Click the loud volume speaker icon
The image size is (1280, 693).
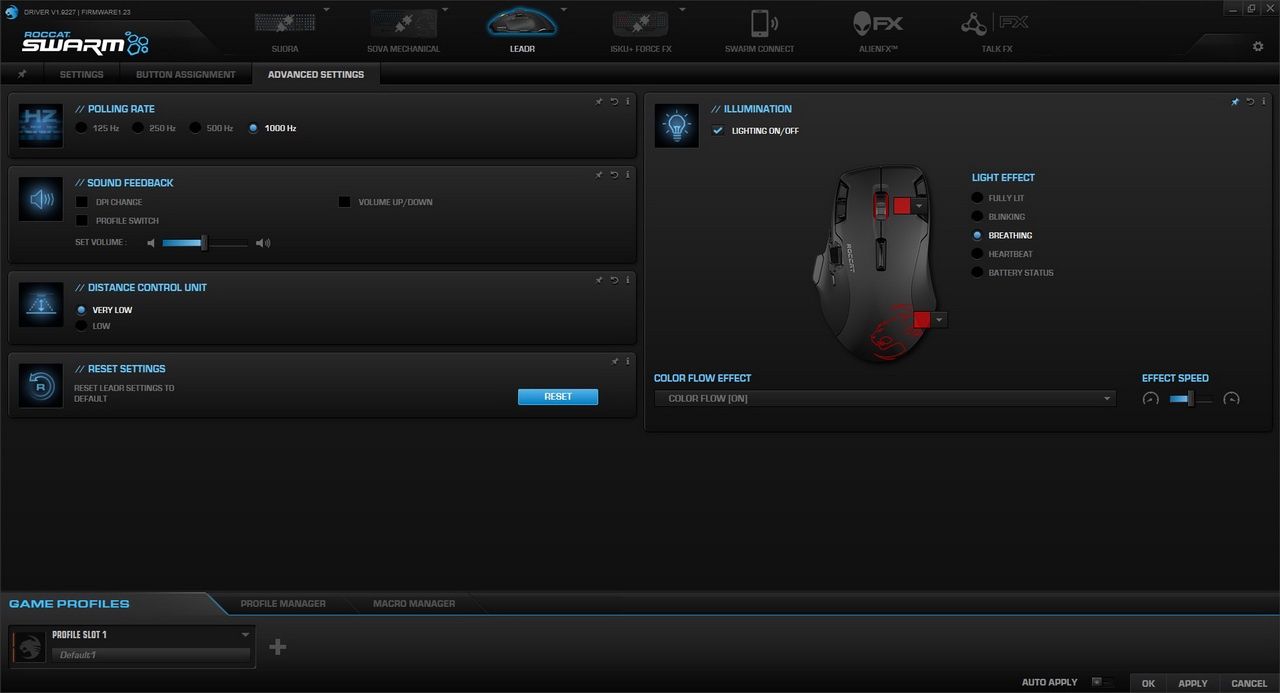pos(263,243)
